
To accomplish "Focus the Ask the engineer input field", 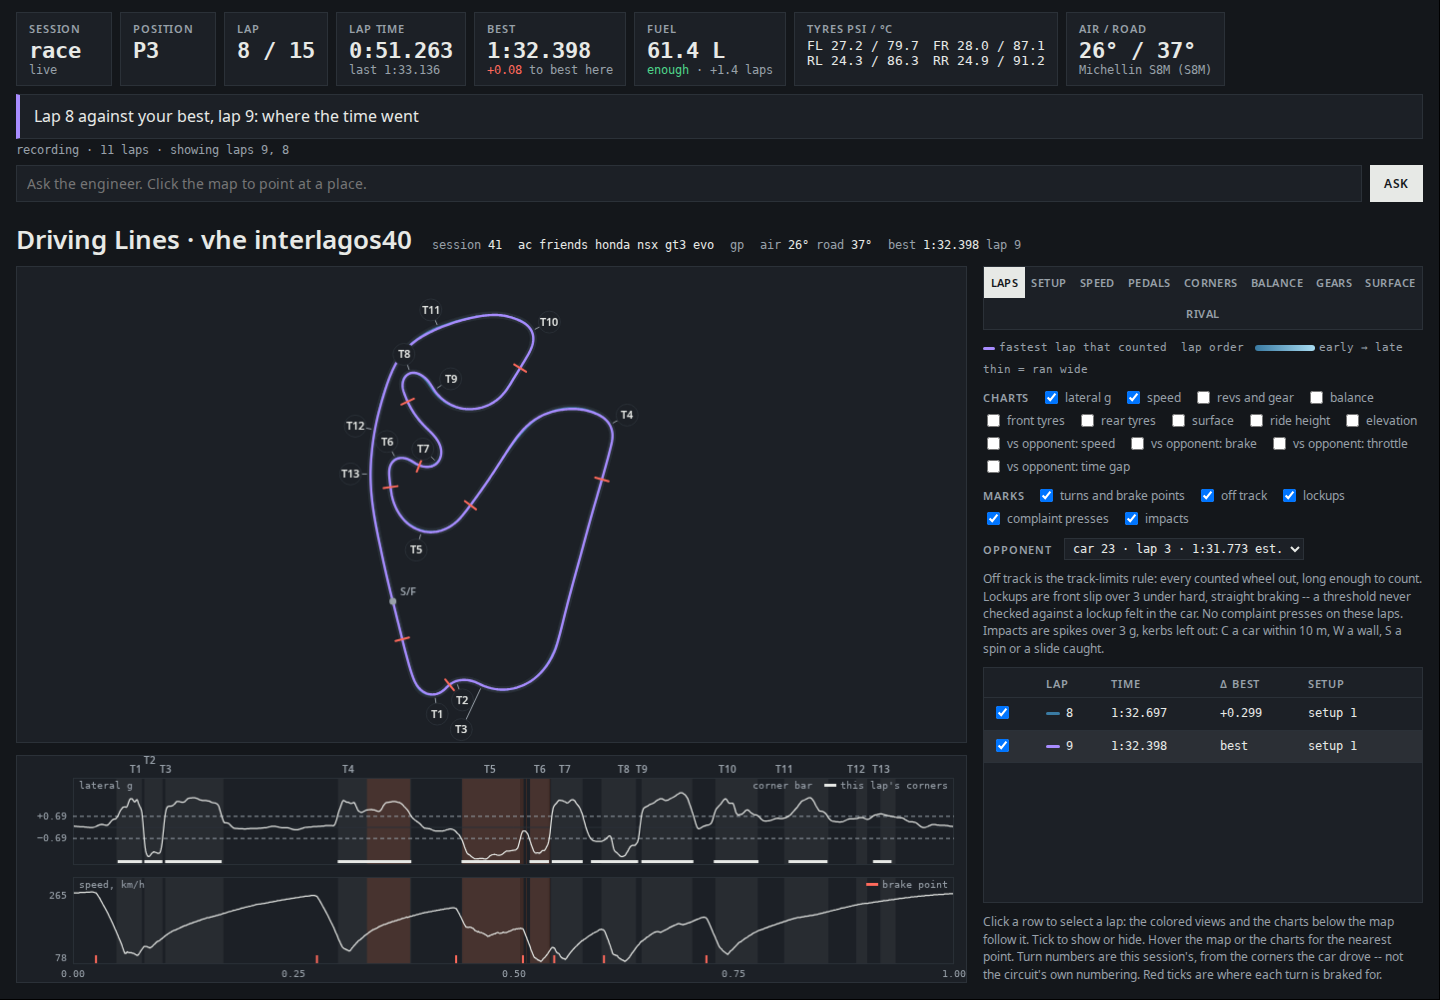I will pos(689,184).
